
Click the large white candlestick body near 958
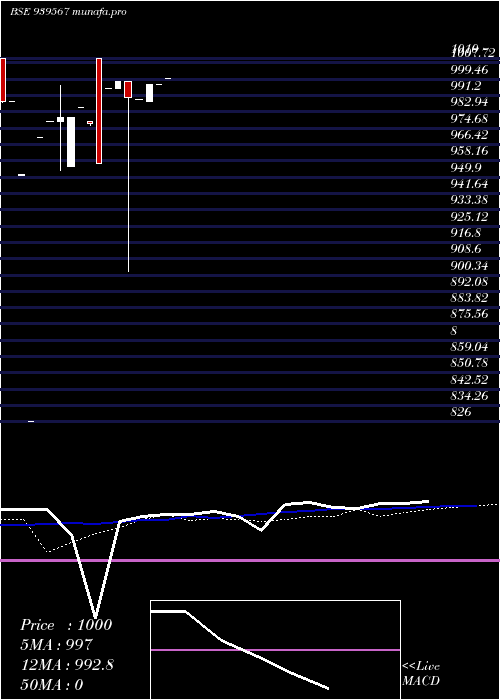pos(71,142)
